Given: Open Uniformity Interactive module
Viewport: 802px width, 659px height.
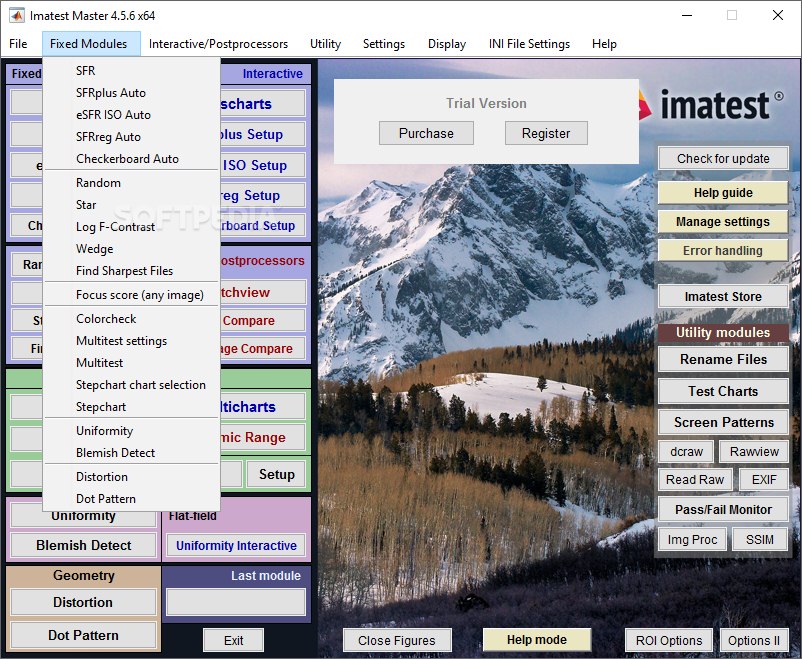Looking at the screenshot, I should (x=236, y=546).
